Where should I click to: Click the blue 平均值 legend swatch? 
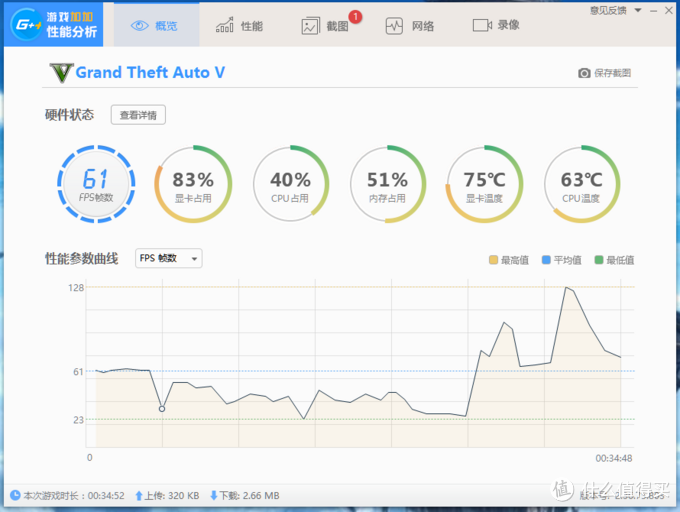(546, 260)
